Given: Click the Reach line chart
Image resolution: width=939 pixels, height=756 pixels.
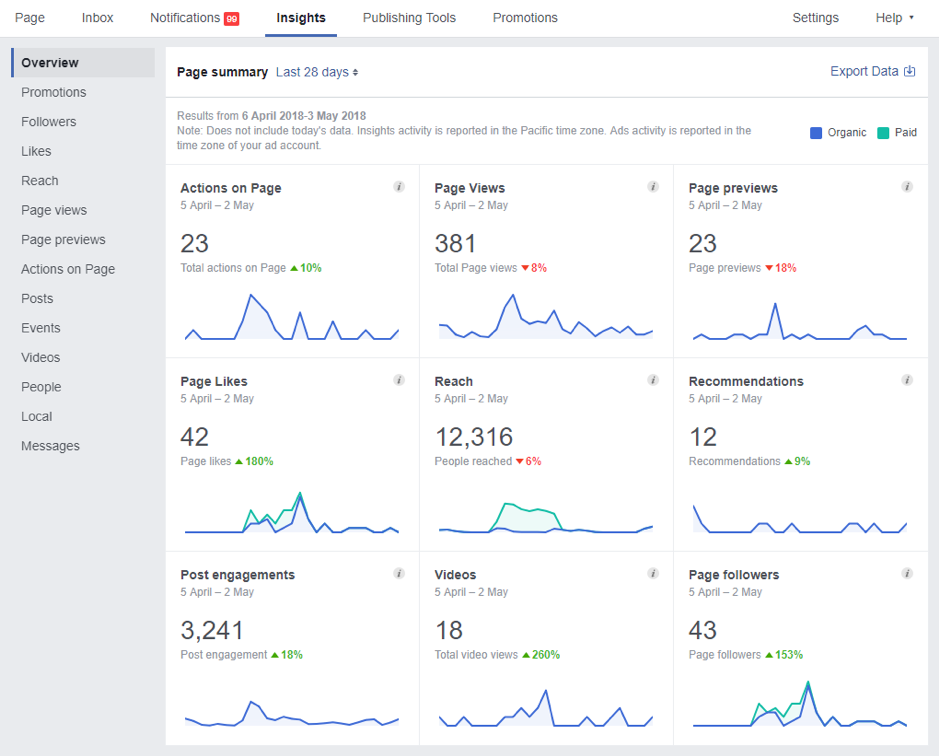Looking at the screenshot, I should [545, 518].
